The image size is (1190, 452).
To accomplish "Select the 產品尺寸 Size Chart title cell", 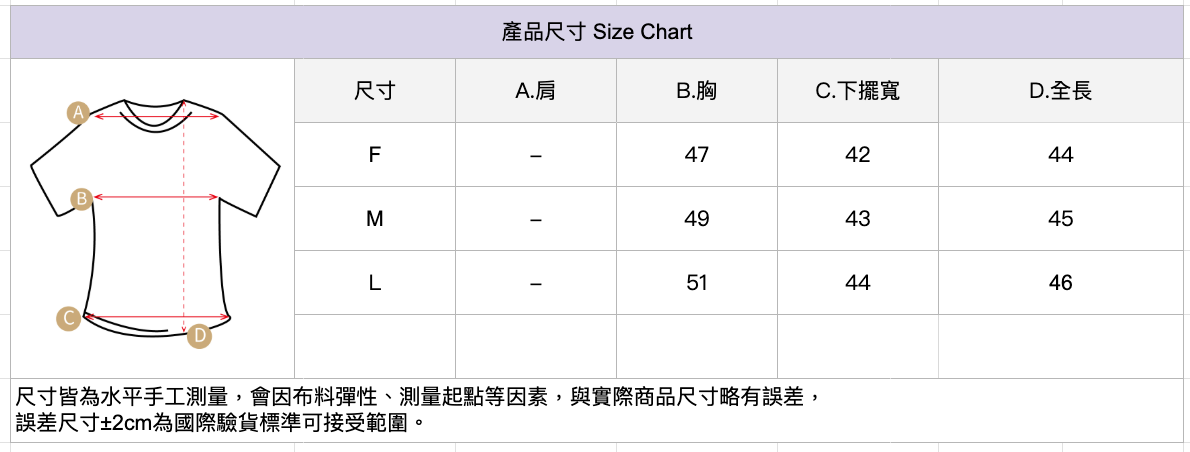I will pos(596,32).
